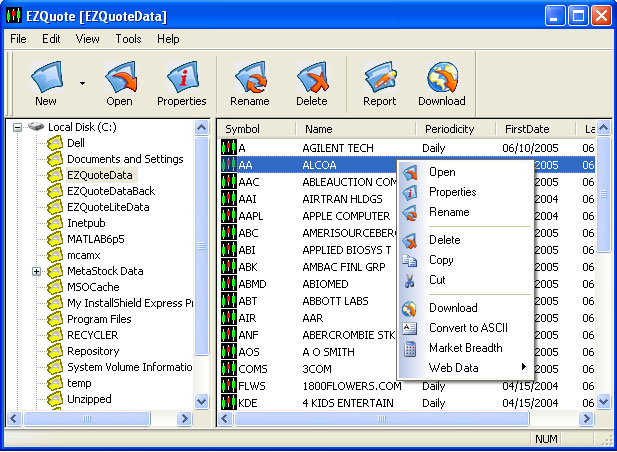This screenshot has height=452, width=617.
Task: Select Market Breadth in context menu
Action: point(466,348)
